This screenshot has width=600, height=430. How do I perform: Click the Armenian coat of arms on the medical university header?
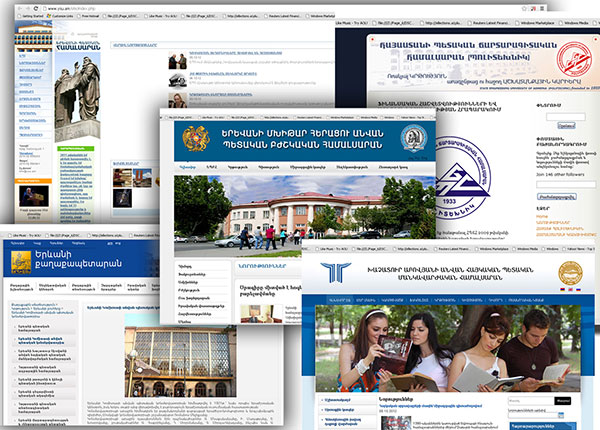(196, 138)
